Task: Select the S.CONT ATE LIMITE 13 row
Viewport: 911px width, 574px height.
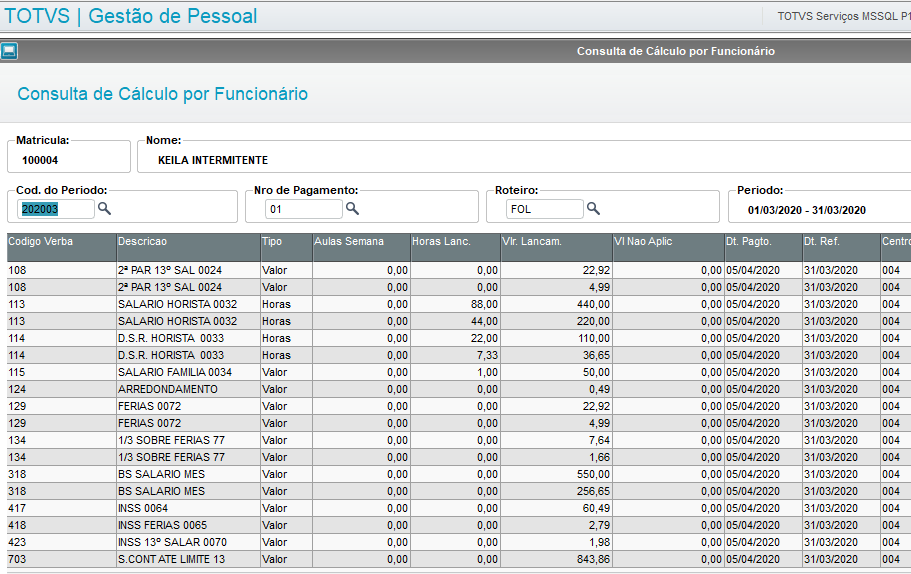Action: [x=459, y=559]
